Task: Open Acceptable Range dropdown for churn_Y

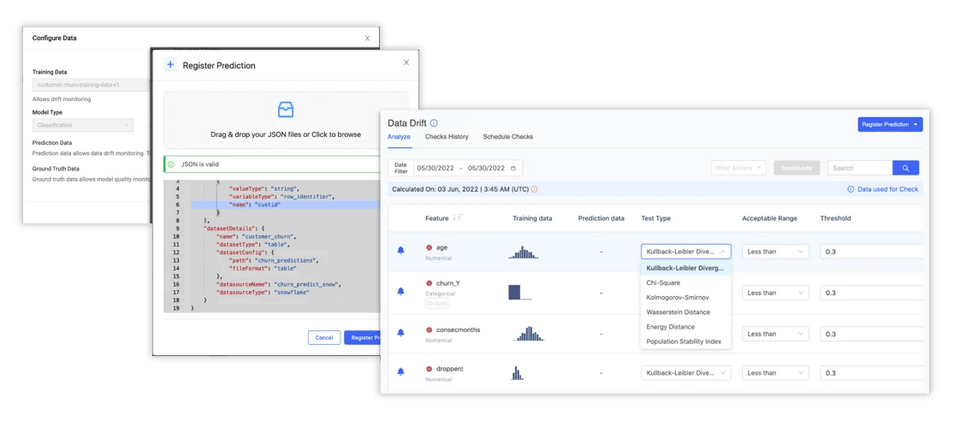Action: point(775,293)
